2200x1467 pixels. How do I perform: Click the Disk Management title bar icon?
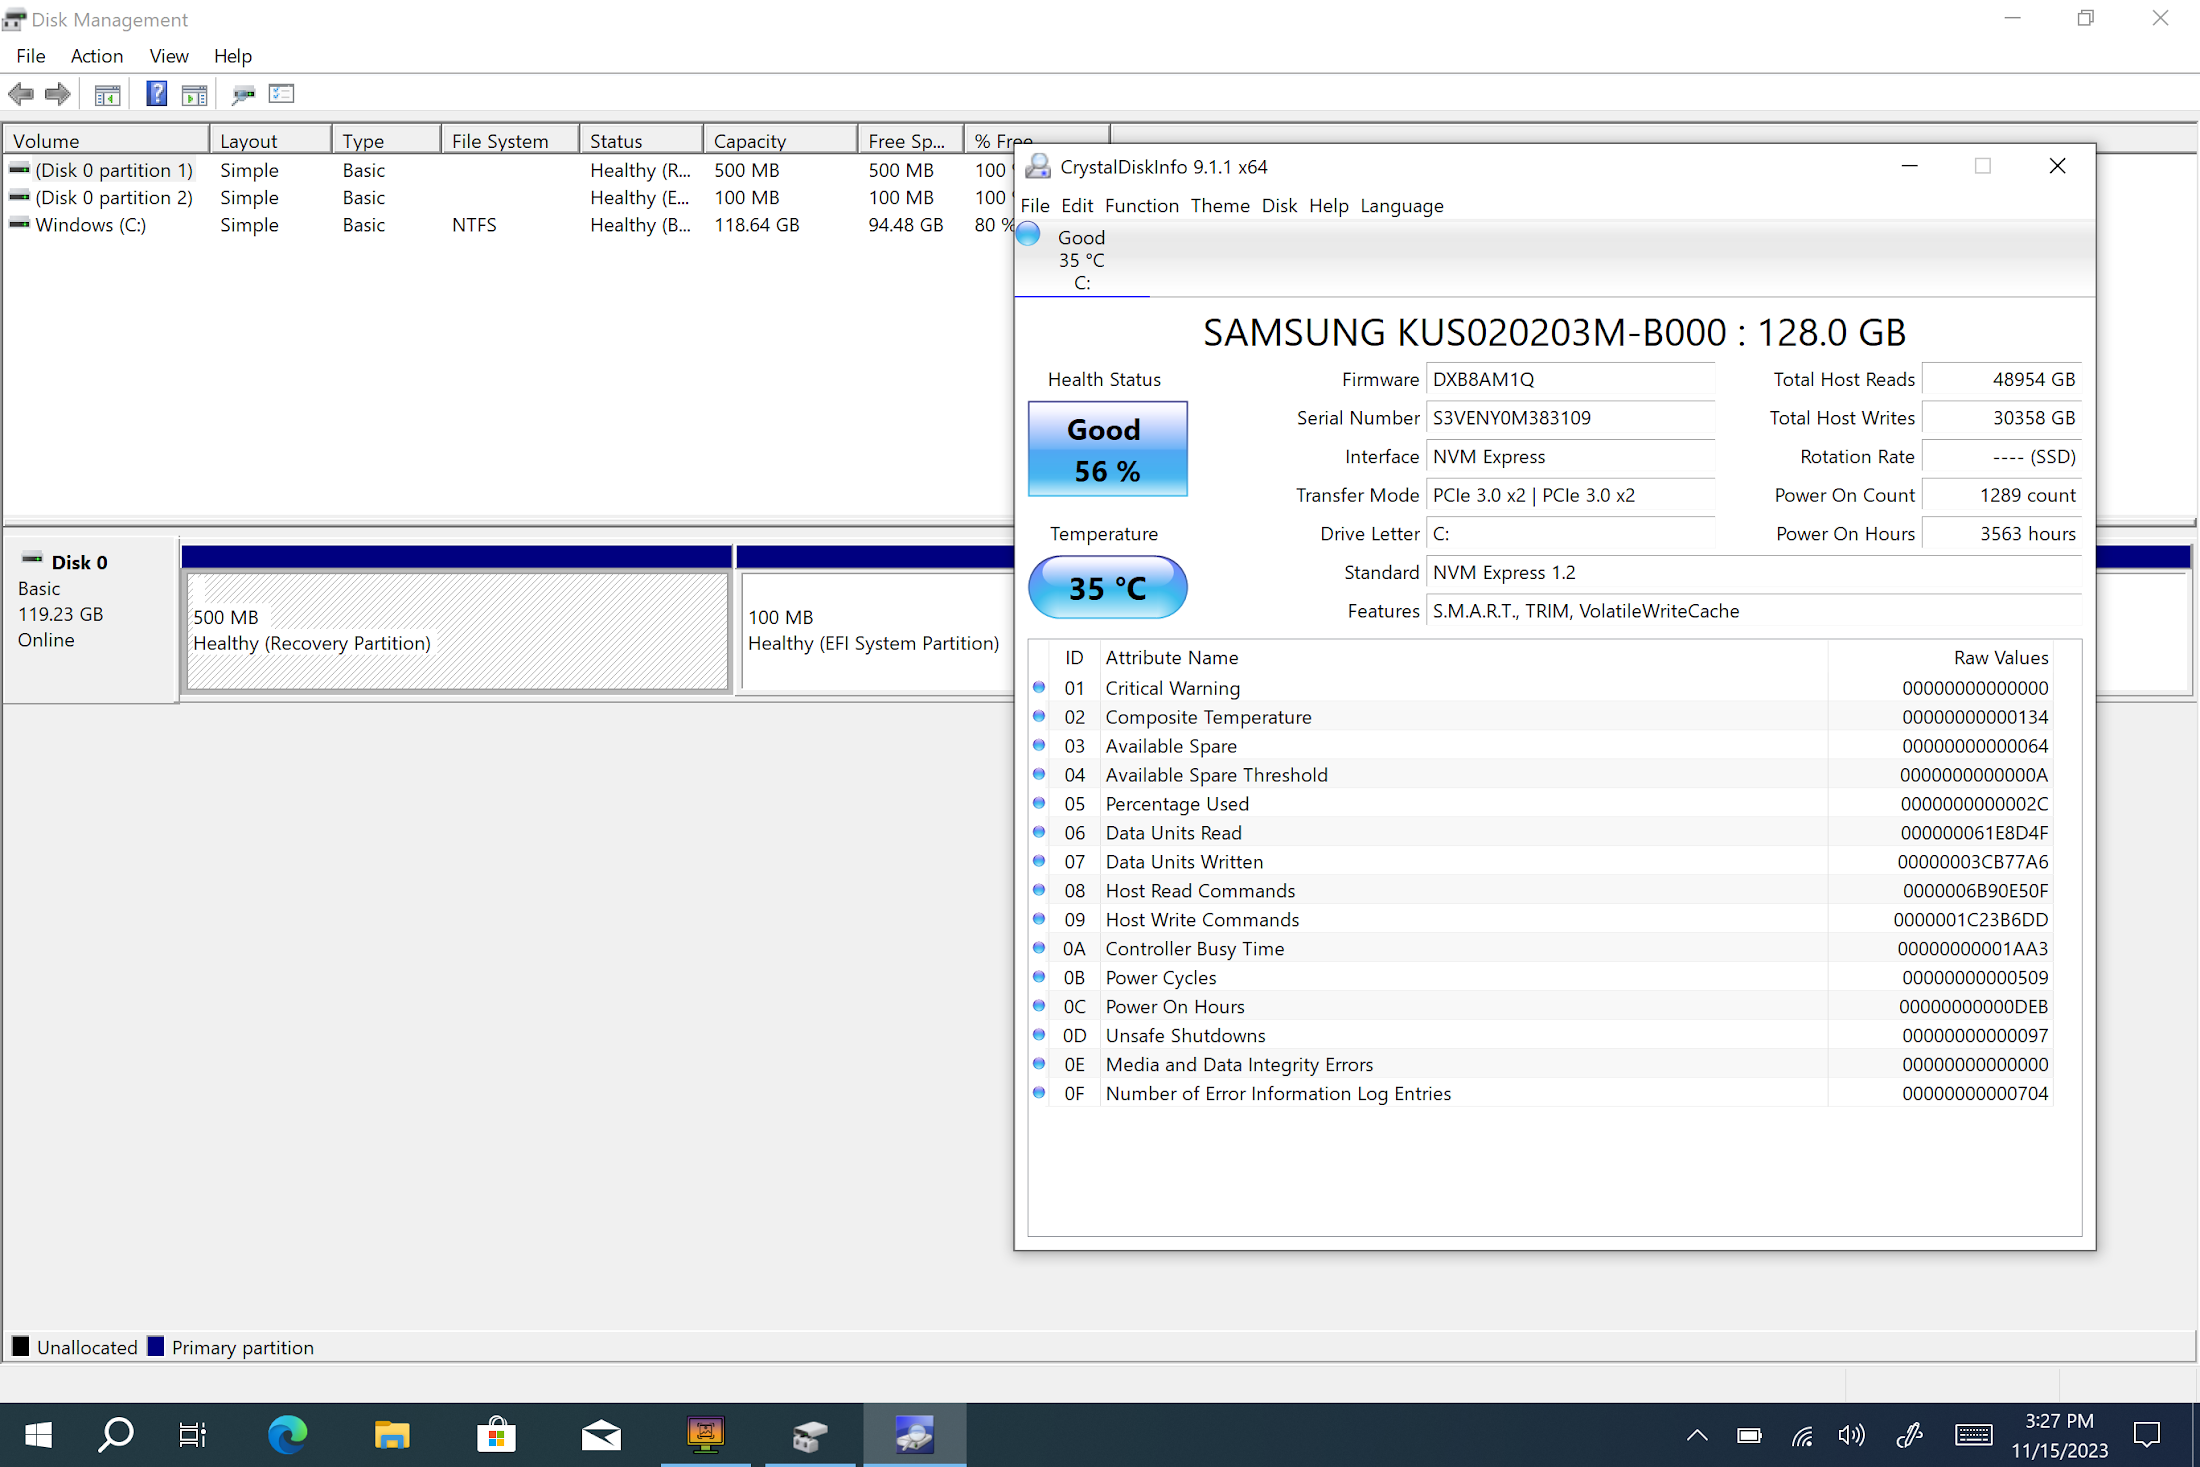14,20
